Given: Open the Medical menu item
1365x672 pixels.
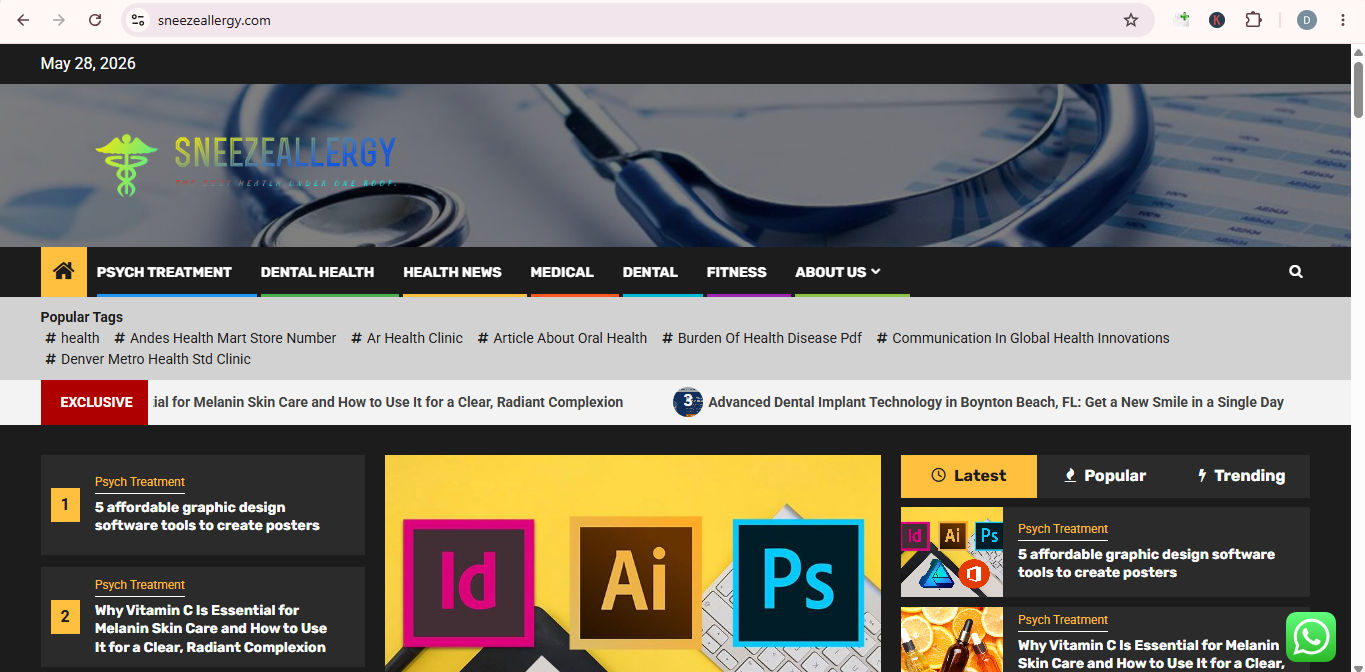Looking at the screenshot, I should [562, 272].
